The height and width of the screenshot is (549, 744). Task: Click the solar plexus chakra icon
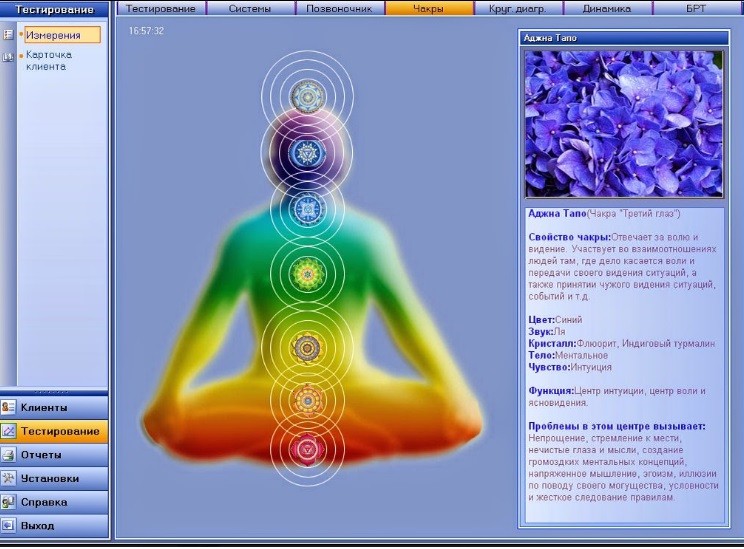click(306, 346)
